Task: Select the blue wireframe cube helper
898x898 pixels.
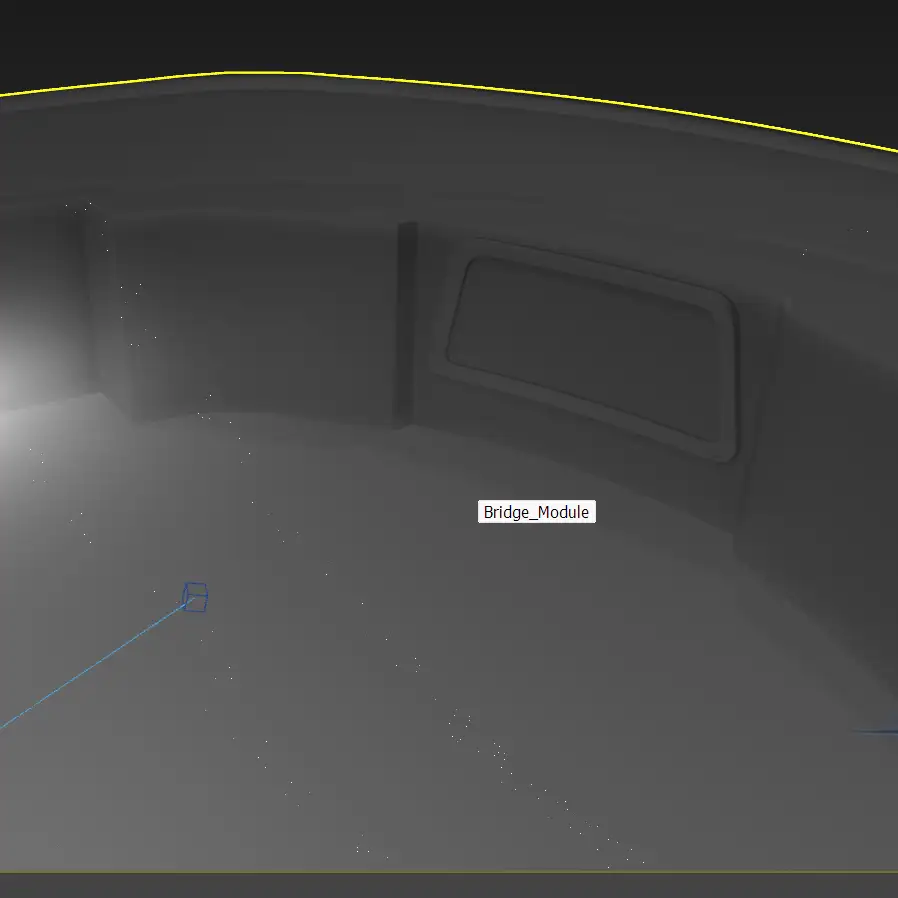Action: pyautogui.click(x=196, y=597)
